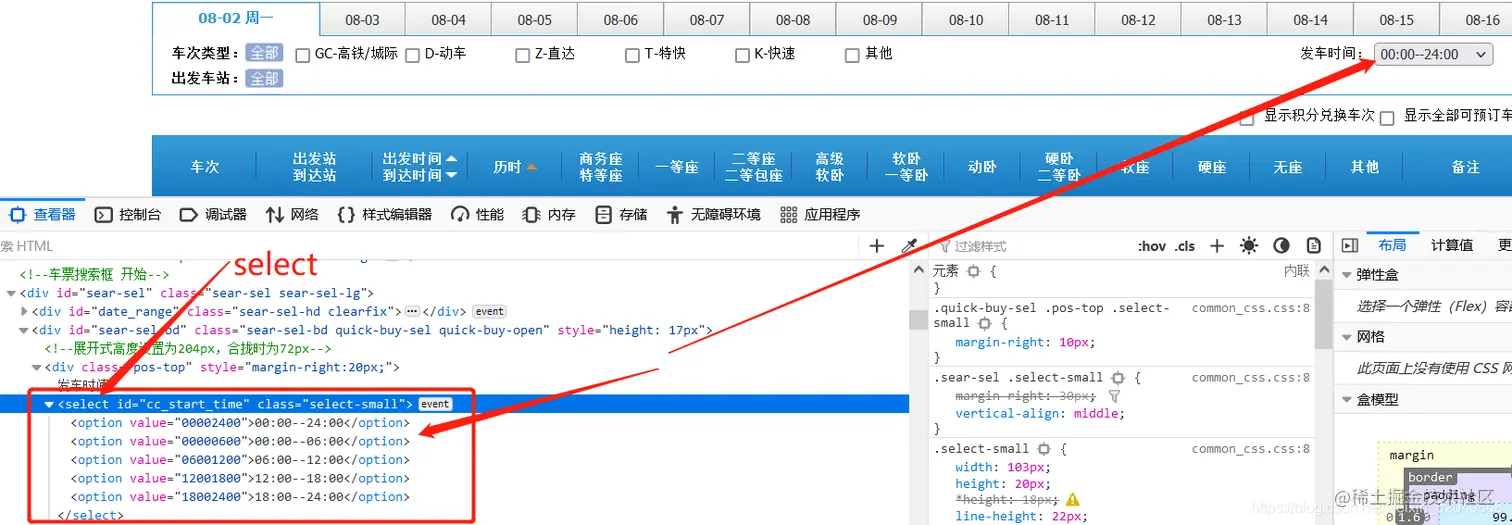Viewport: 1512px width, 525px height.
Task: Pick a color with the eyedropper icon
Action: (x=909, y=246)
